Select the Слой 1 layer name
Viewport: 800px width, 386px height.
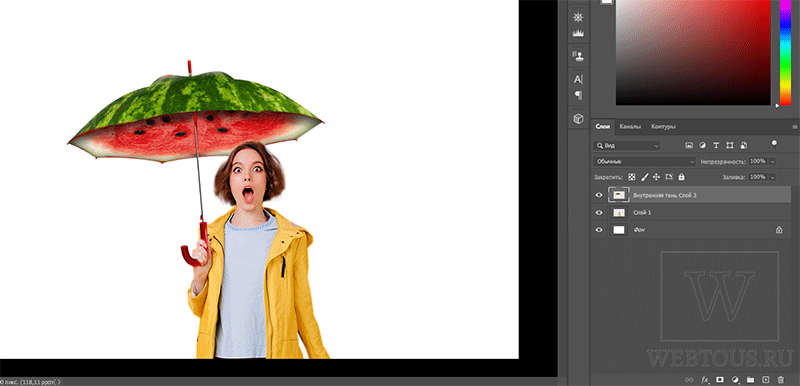642,213
